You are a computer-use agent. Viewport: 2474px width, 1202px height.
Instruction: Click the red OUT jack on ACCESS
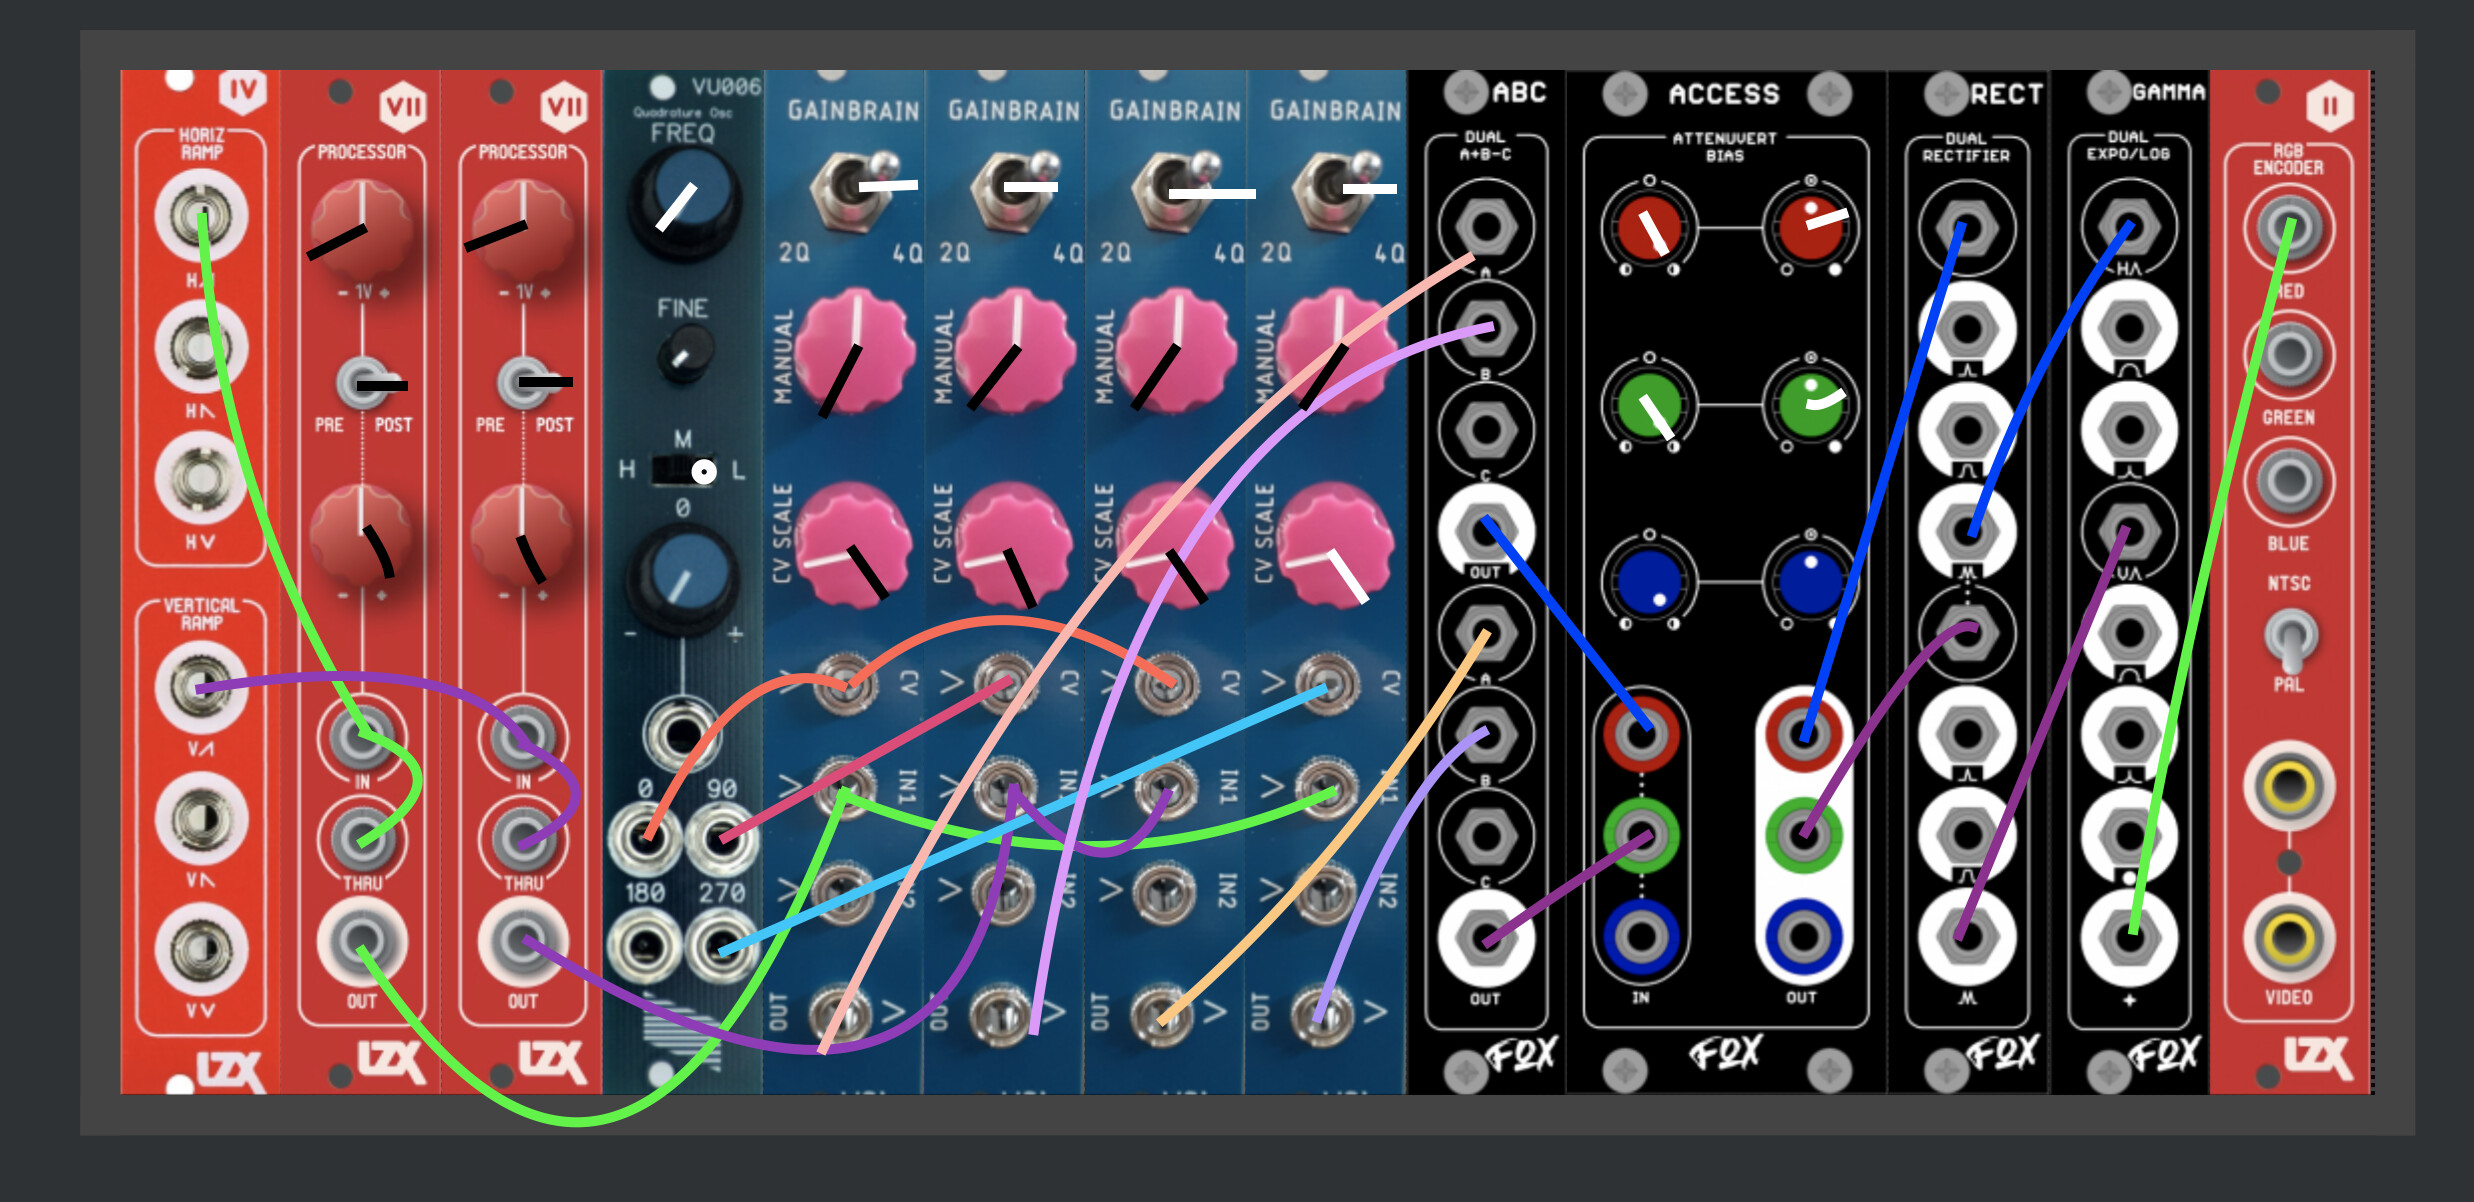1803,736
